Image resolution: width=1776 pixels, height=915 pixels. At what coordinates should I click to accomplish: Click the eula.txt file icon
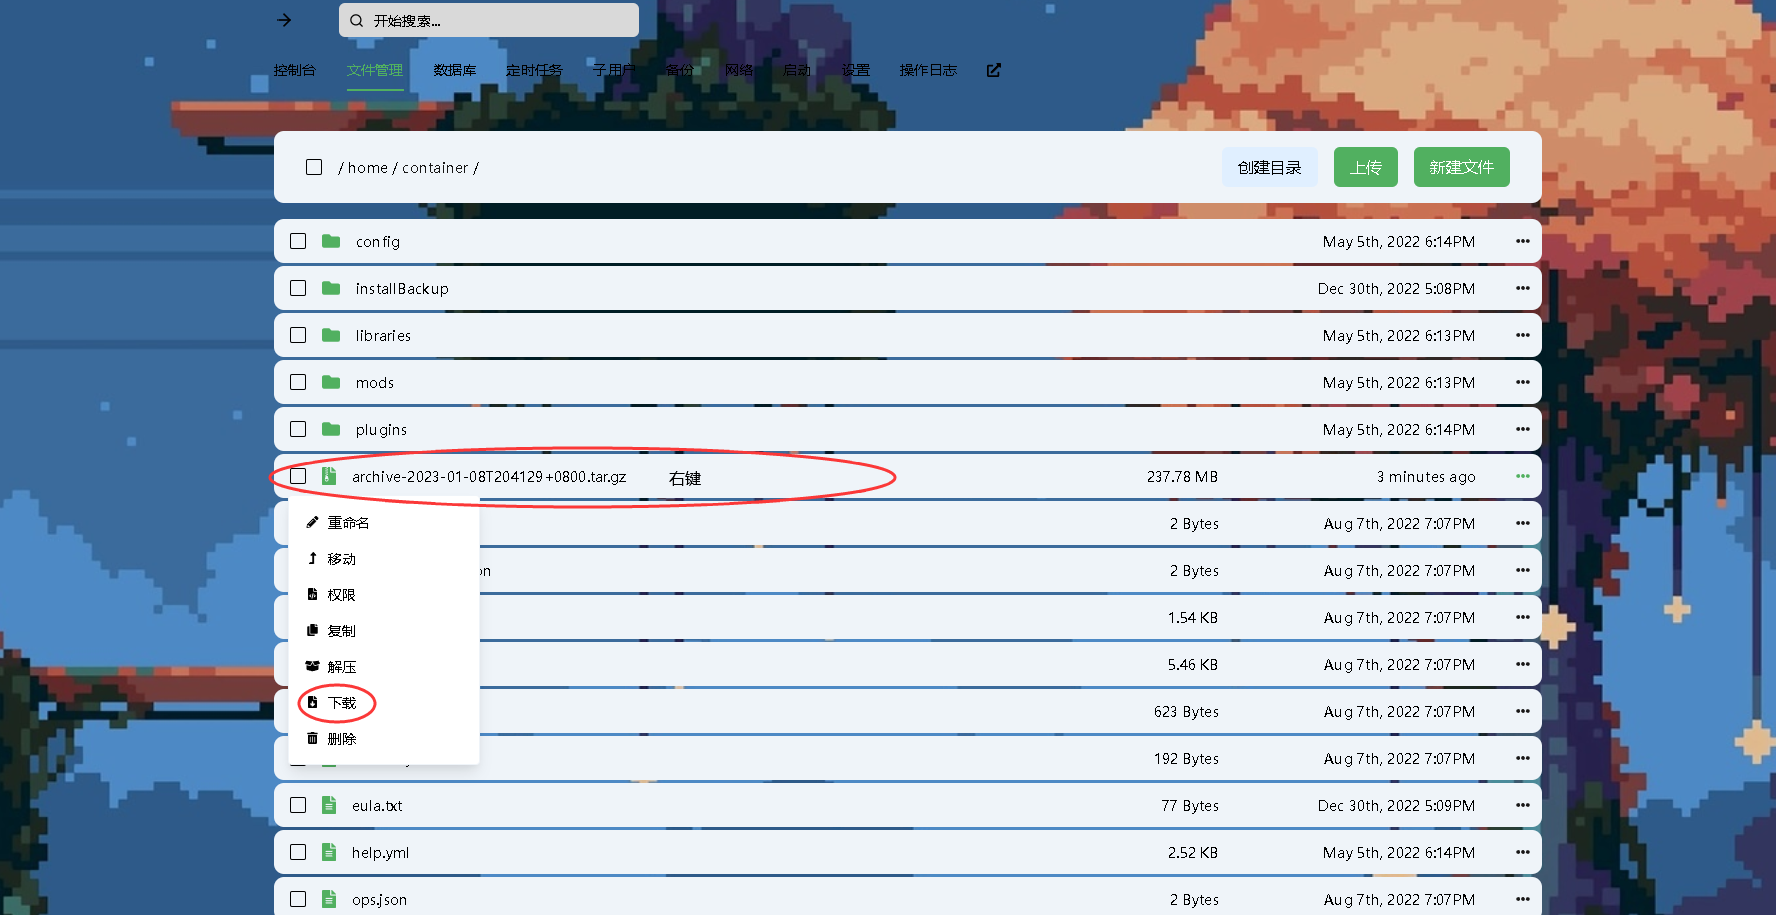[329, 805]
